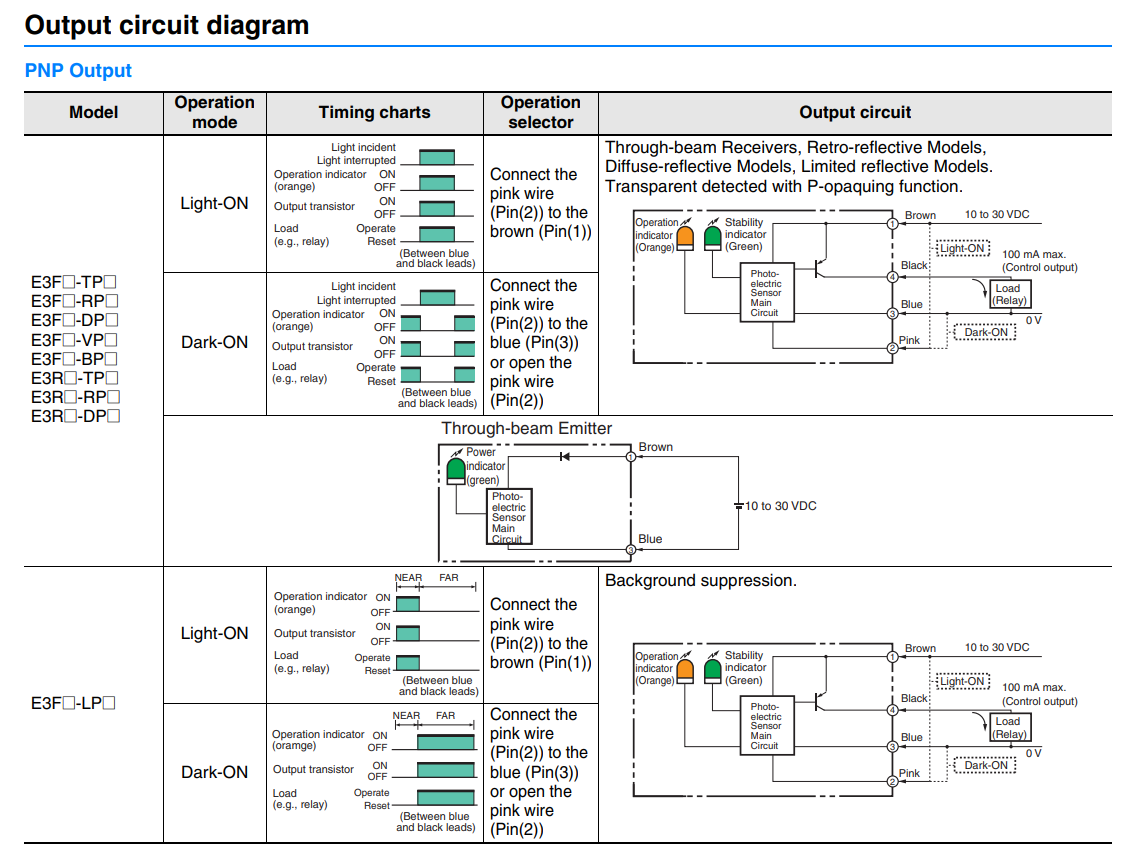This screenshot has height=850, width=1123.
Task: Click E3F□-LP□ row's "Dark-ON" operation mode cell
Action: point(214,772)
